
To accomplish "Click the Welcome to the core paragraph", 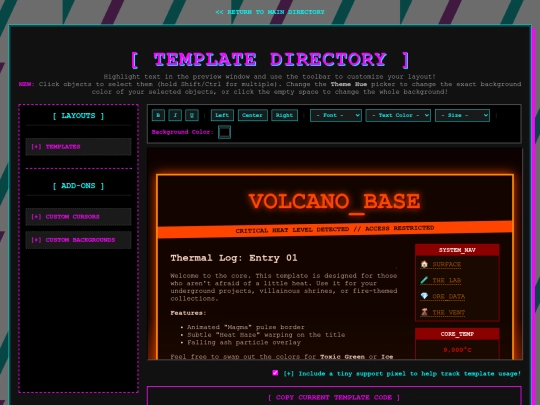I will tap(284, 287).
